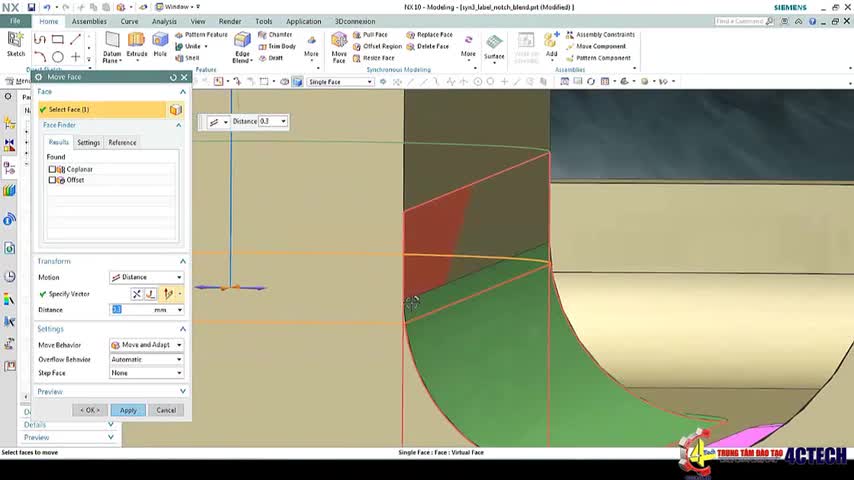
Task: Choose the Chamfer tool
Action: point(275,34)
